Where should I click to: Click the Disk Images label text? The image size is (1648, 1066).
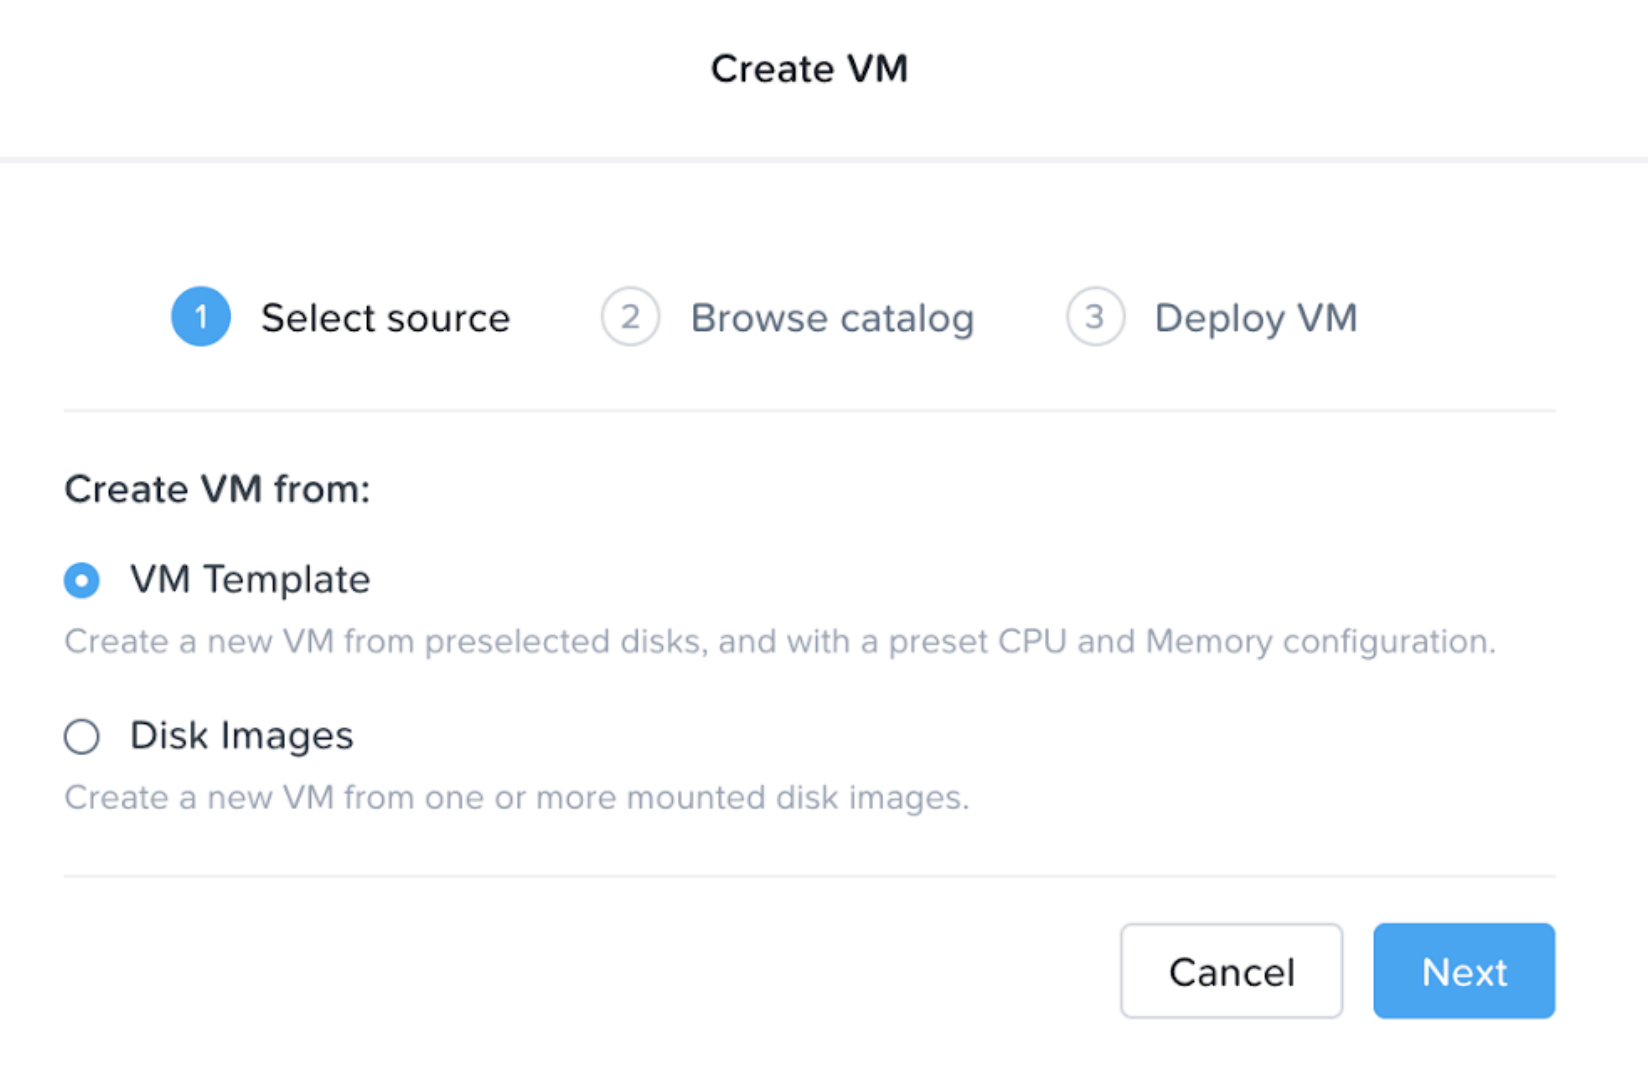[x=240, y=736]
